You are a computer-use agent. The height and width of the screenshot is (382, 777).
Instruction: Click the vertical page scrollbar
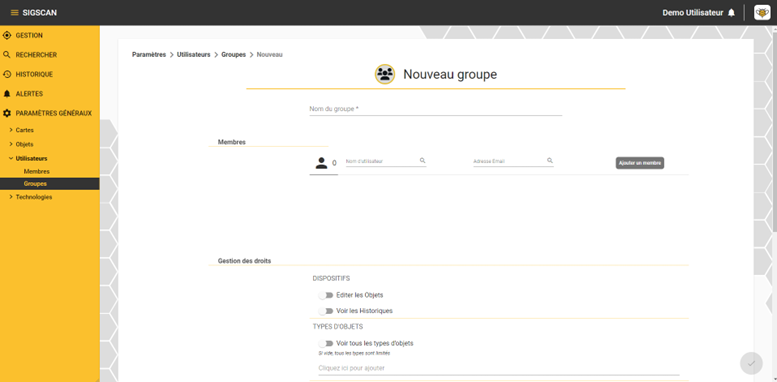774,129
